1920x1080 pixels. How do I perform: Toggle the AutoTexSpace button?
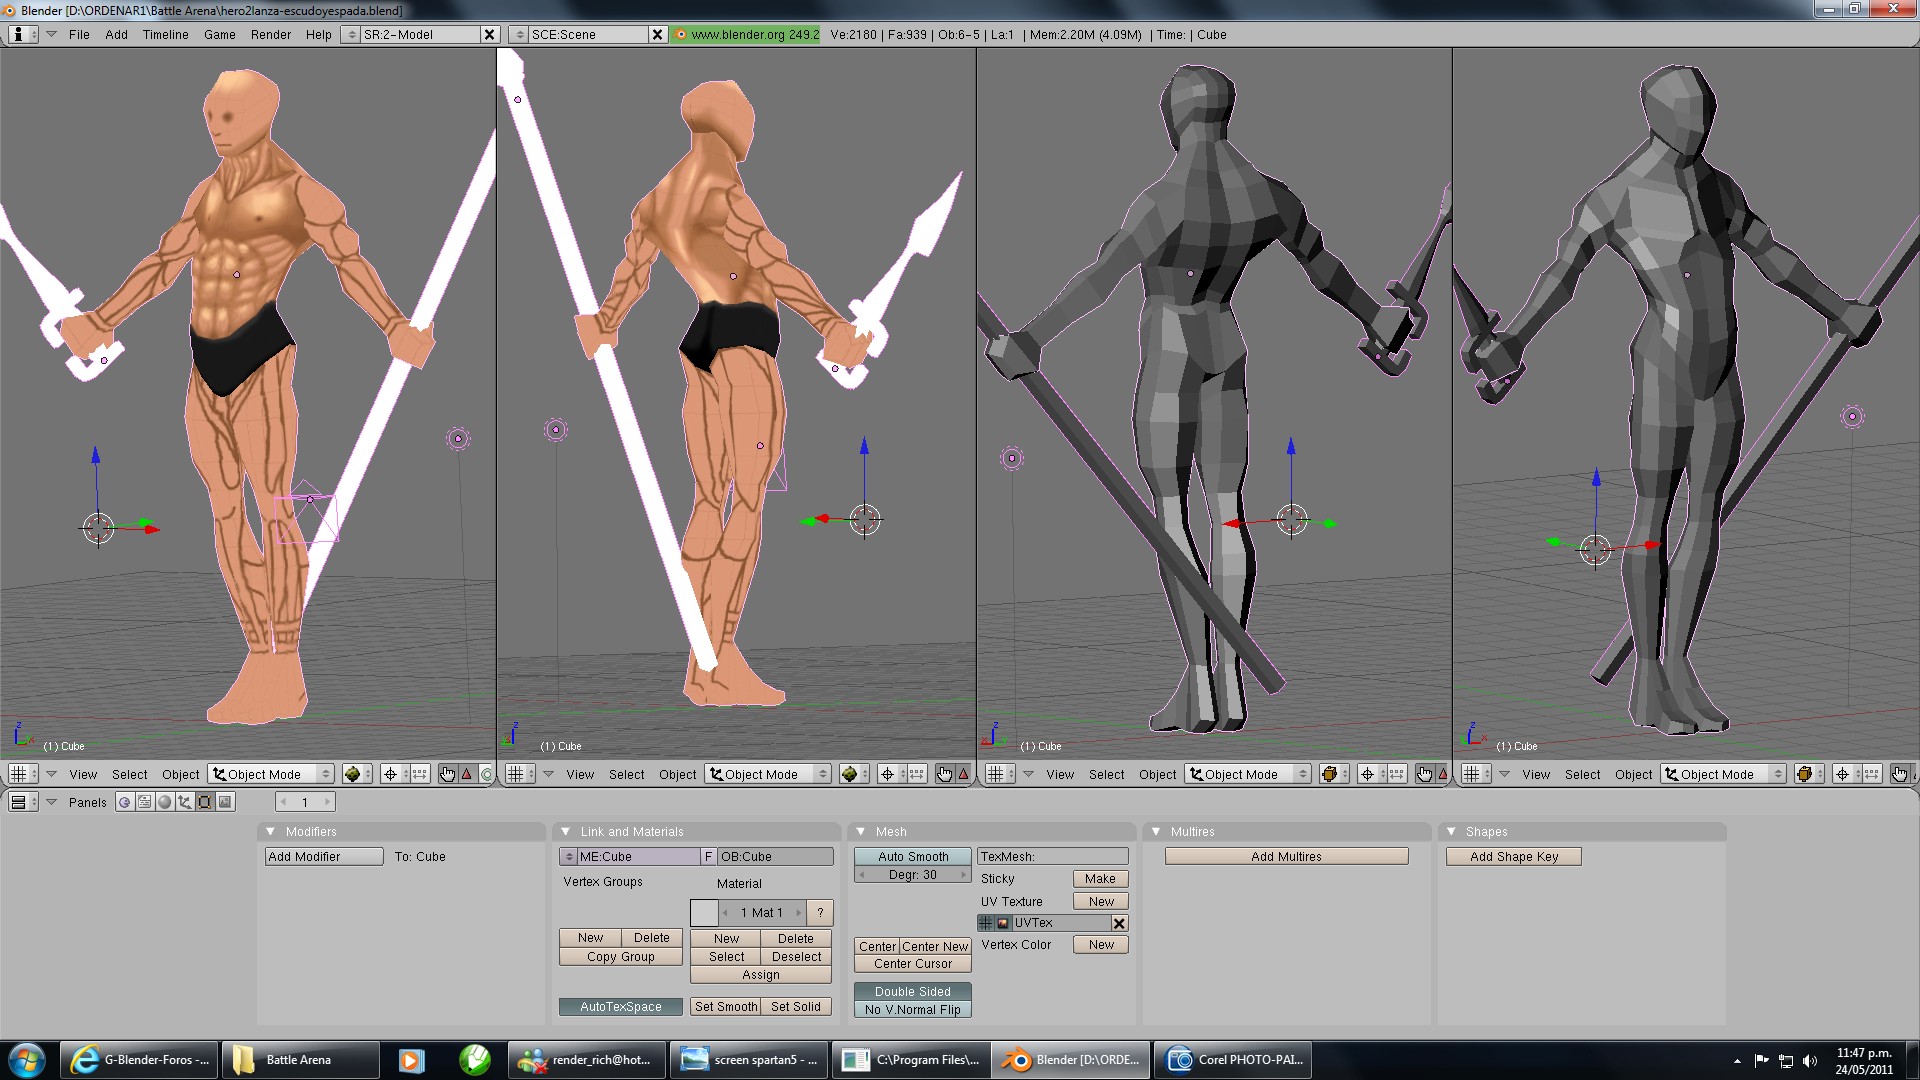(x=620, y=1007)
